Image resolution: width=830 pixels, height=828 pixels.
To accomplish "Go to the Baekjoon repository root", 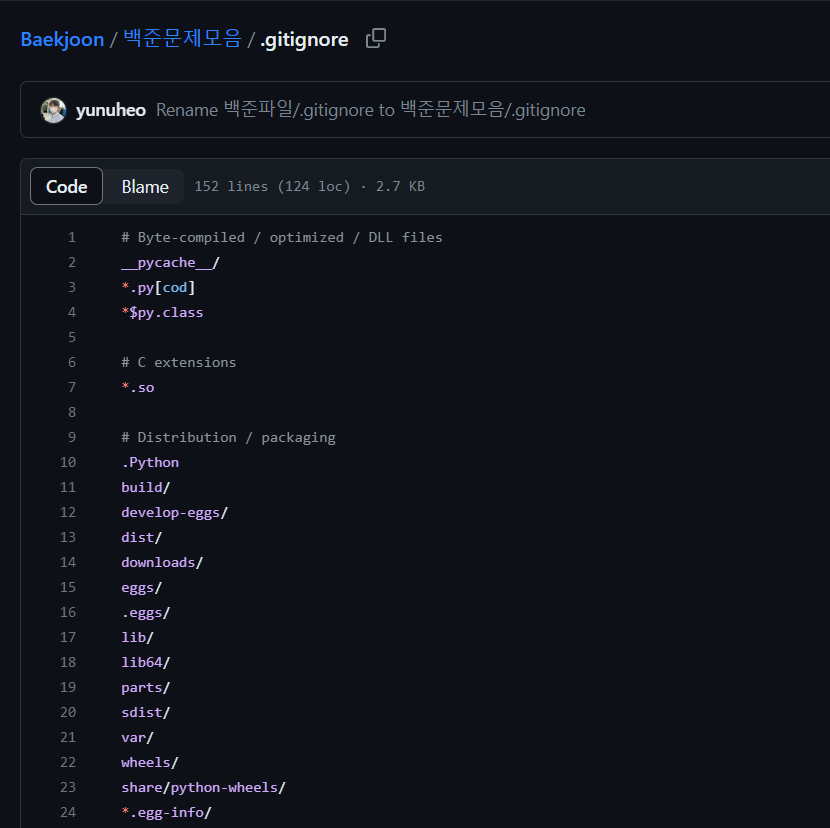I will click(62, 40).
